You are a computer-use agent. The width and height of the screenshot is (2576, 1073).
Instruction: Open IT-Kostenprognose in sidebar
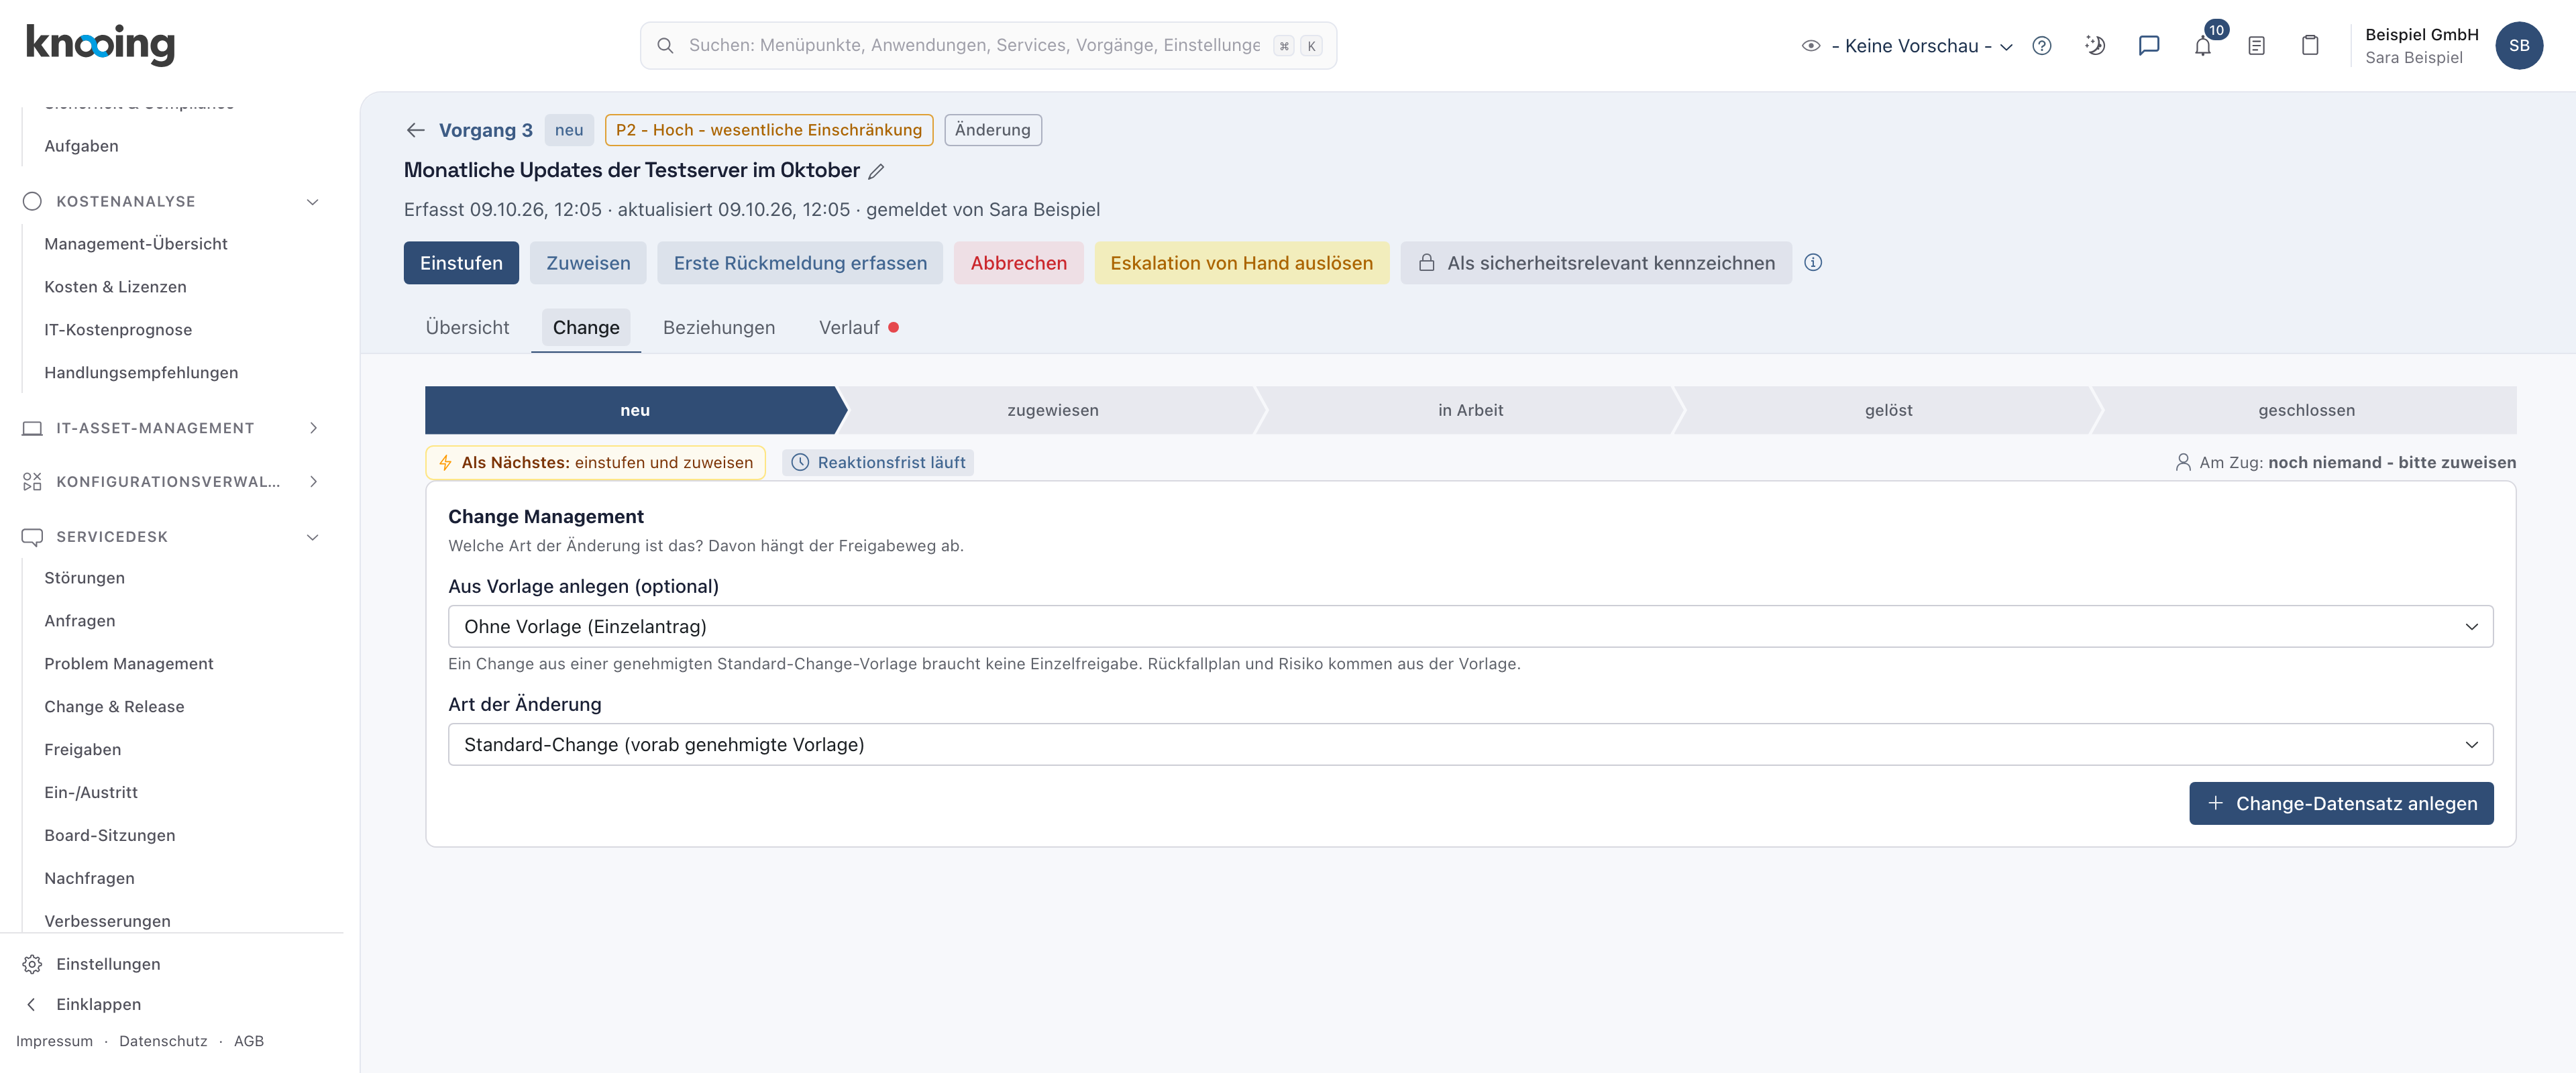click(x=118, y=330)
